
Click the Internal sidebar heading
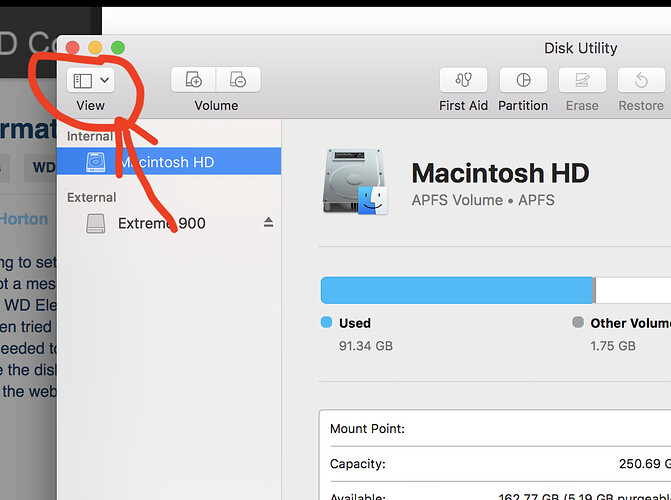90,136
